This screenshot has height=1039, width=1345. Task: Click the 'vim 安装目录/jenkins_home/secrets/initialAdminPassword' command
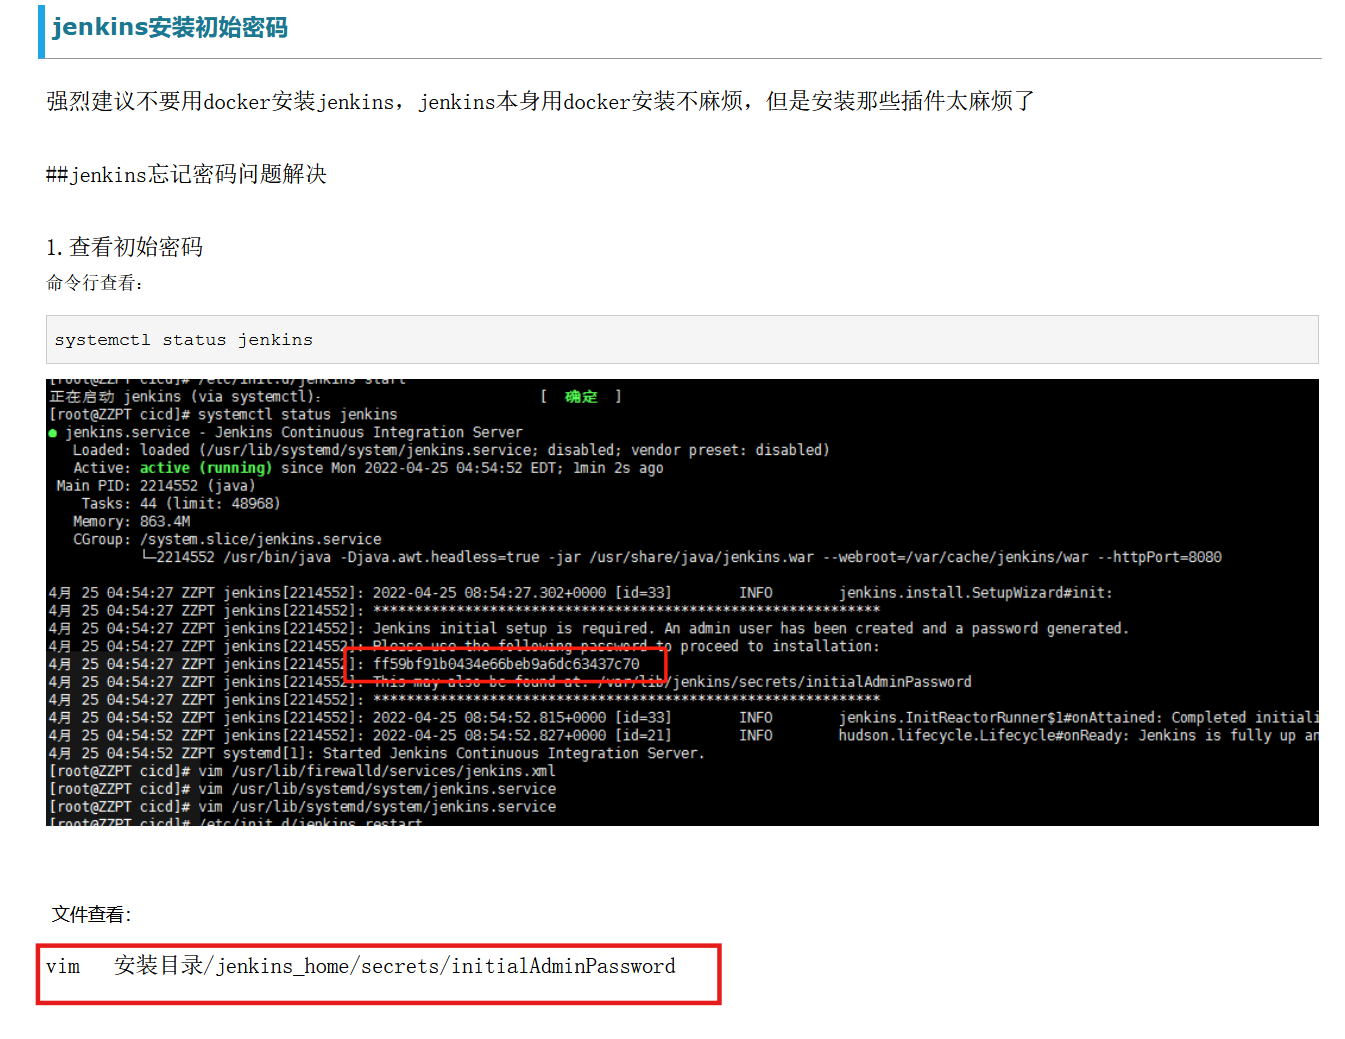pyautogui.click(x=361, y=966)
